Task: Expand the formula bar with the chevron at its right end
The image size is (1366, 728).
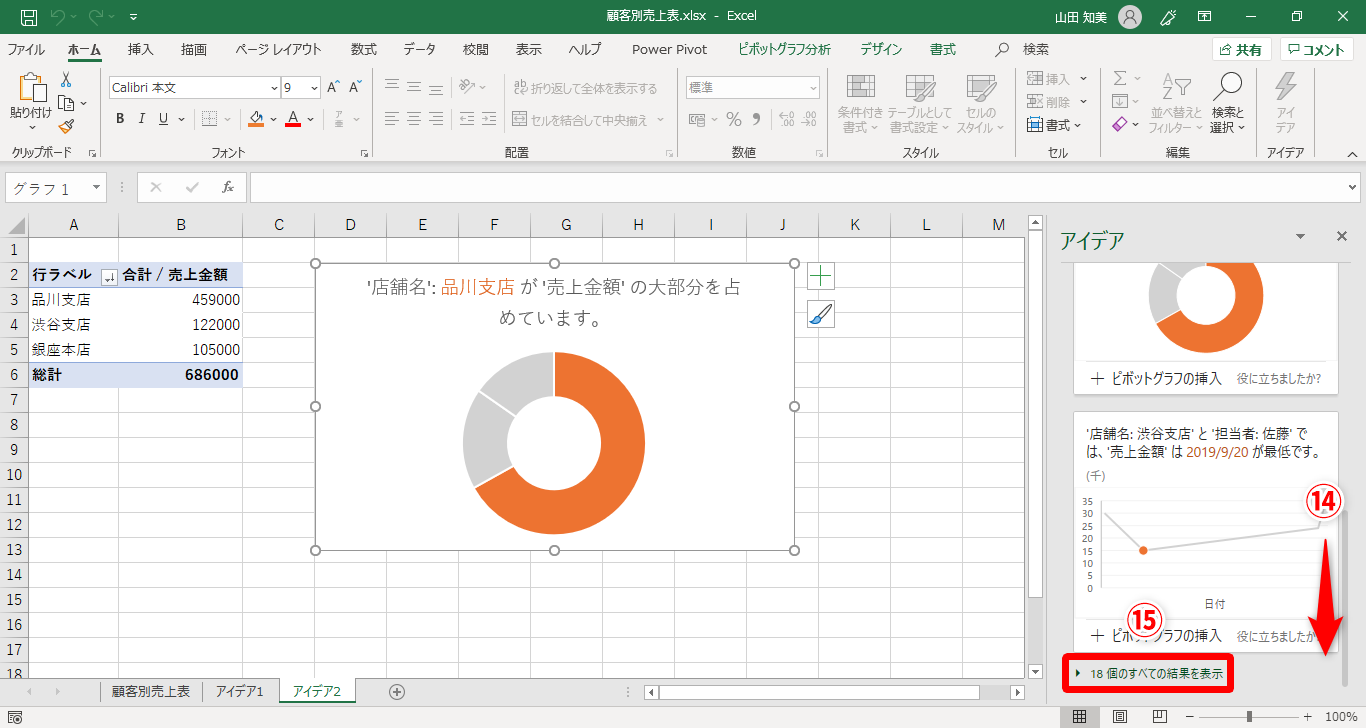Action: pyautogui.click(x=1354, y=187)
